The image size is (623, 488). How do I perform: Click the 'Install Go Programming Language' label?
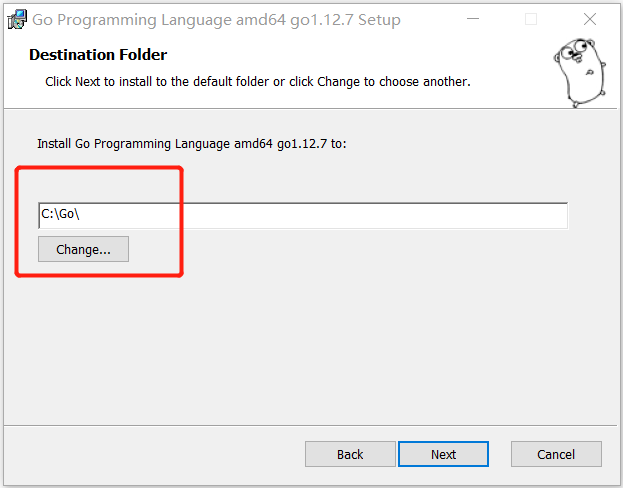pyautogui.click(x=191, y=144)
